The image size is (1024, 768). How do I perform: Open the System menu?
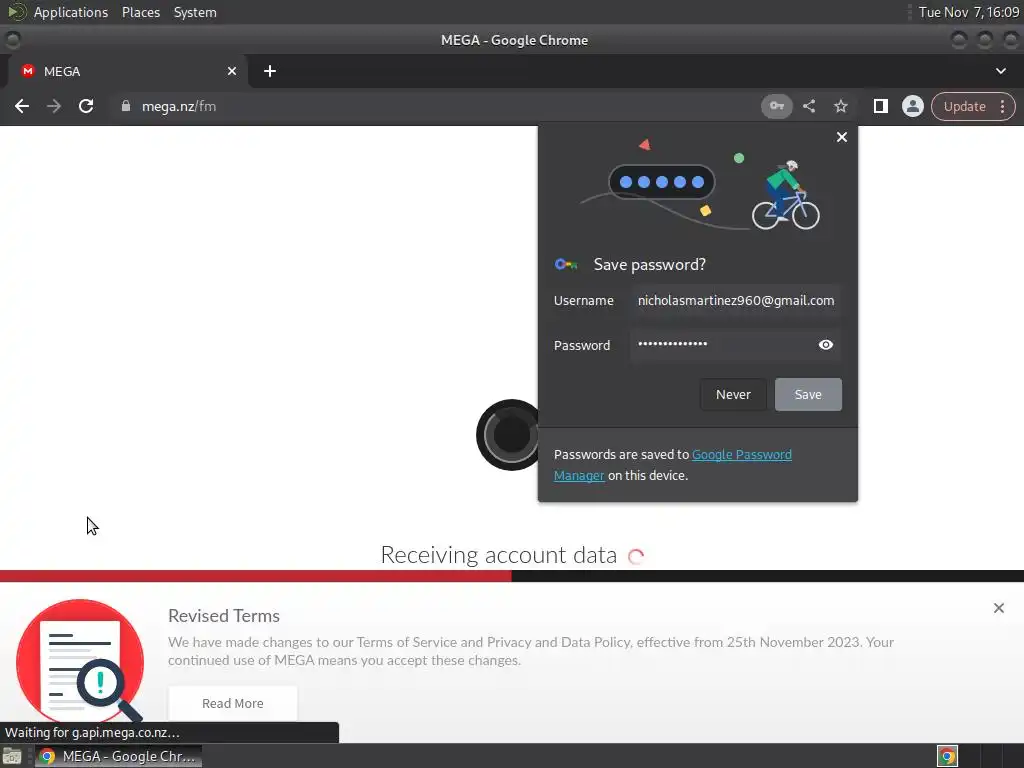(195, 12)
